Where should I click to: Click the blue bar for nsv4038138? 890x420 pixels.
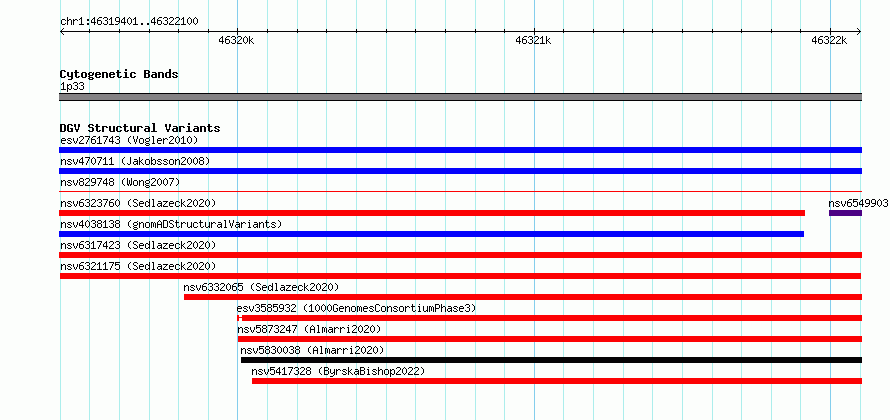coord(431,234)
